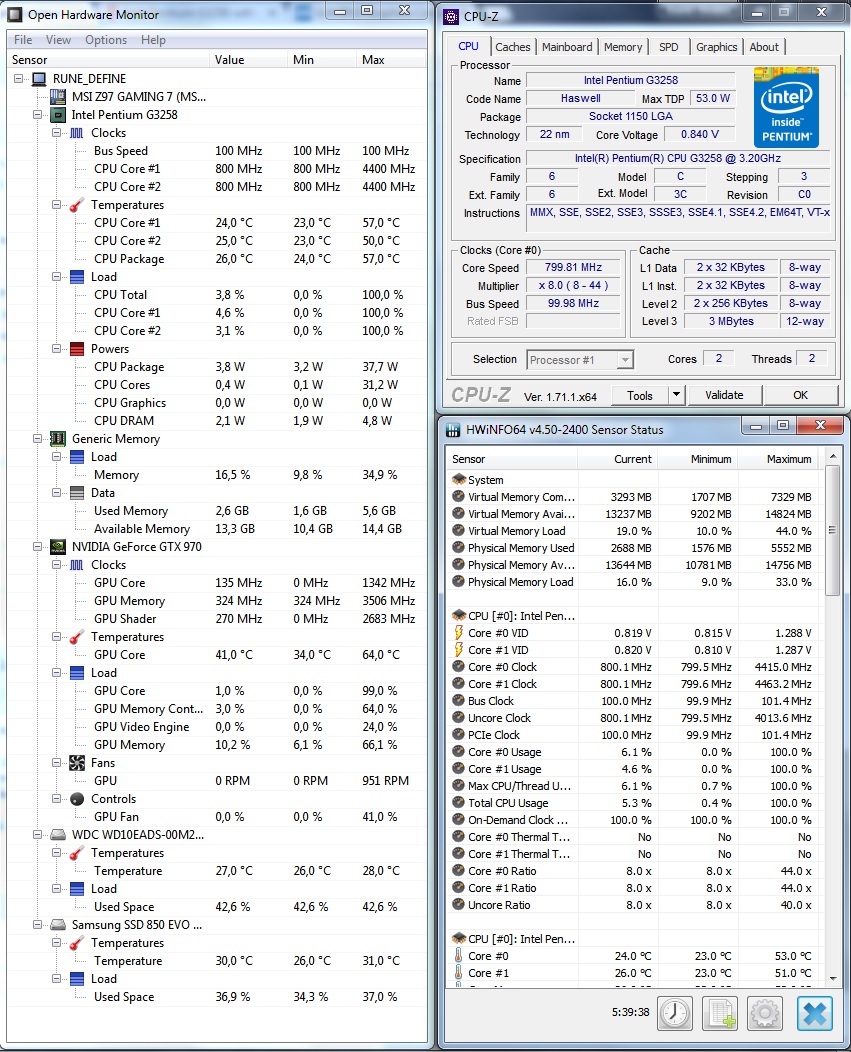Click the HWiNFO log file icon
851x1052 pixels.
[720, 1012]
